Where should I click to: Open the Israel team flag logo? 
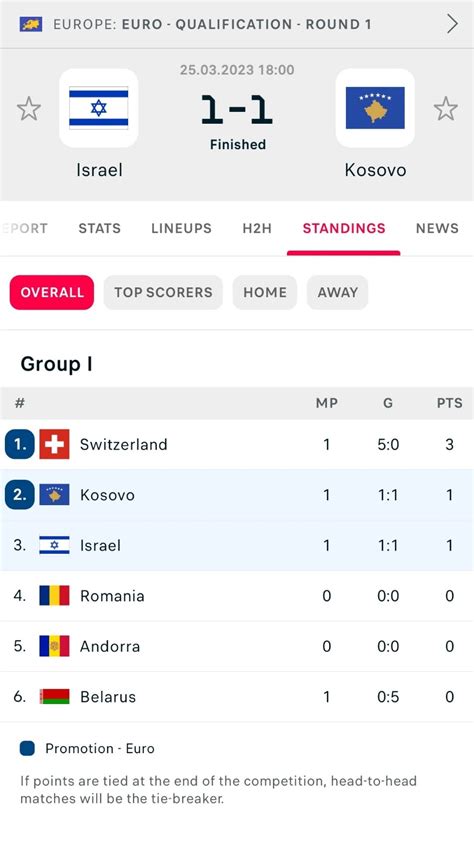99,108
